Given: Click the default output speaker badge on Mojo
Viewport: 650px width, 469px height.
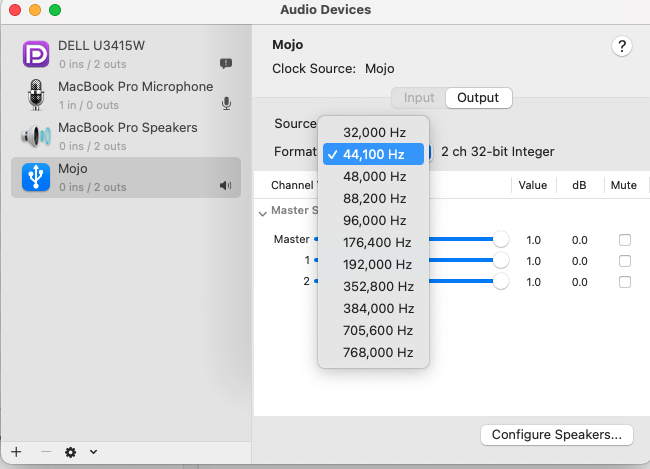Looking at the screenshot, I should click(x=226, y=185).
